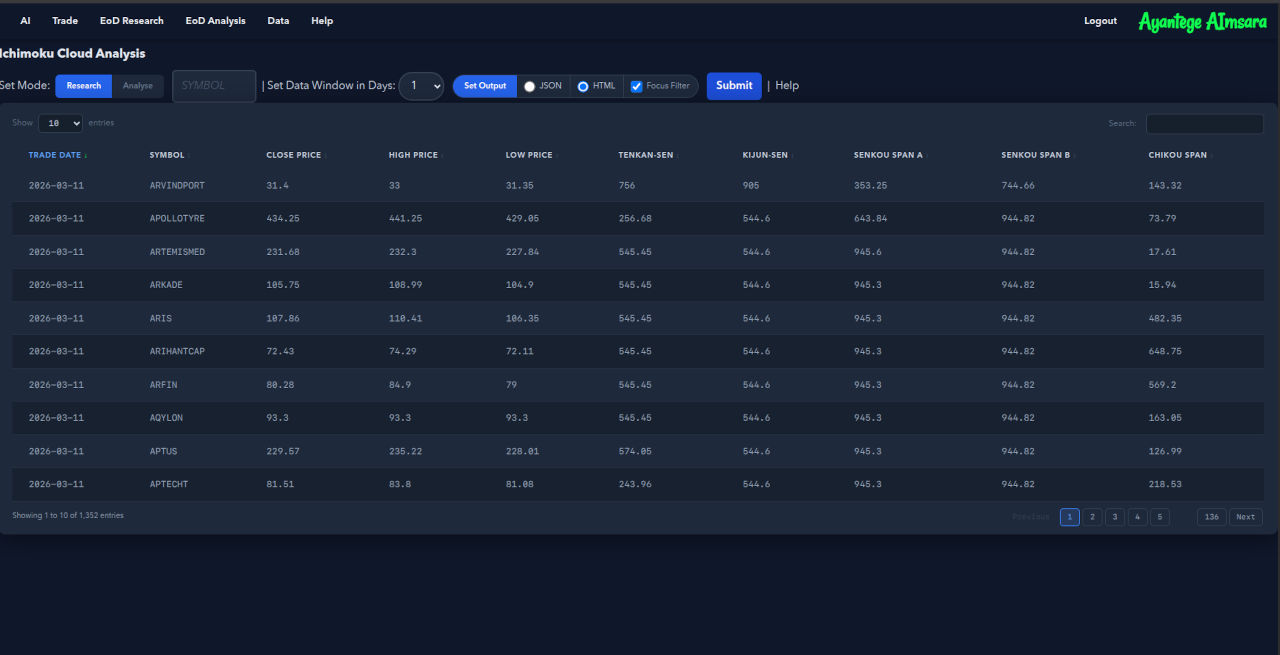Click inside the SYMBOL input box
The height and width of the screenshot is (655, 1280).
[x=213, y=86]
